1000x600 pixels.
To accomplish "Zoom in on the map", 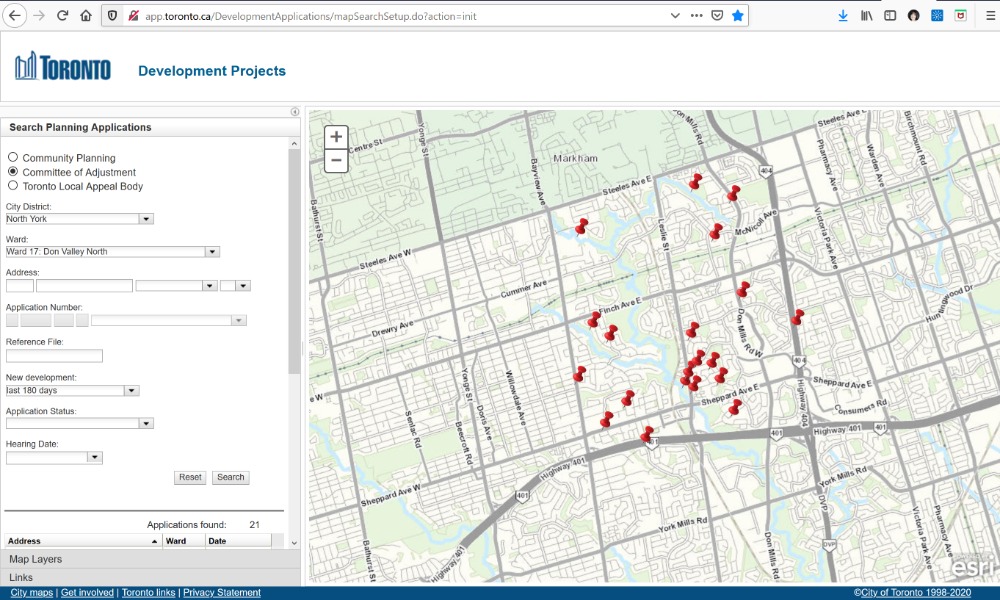I will pos(336,136).
